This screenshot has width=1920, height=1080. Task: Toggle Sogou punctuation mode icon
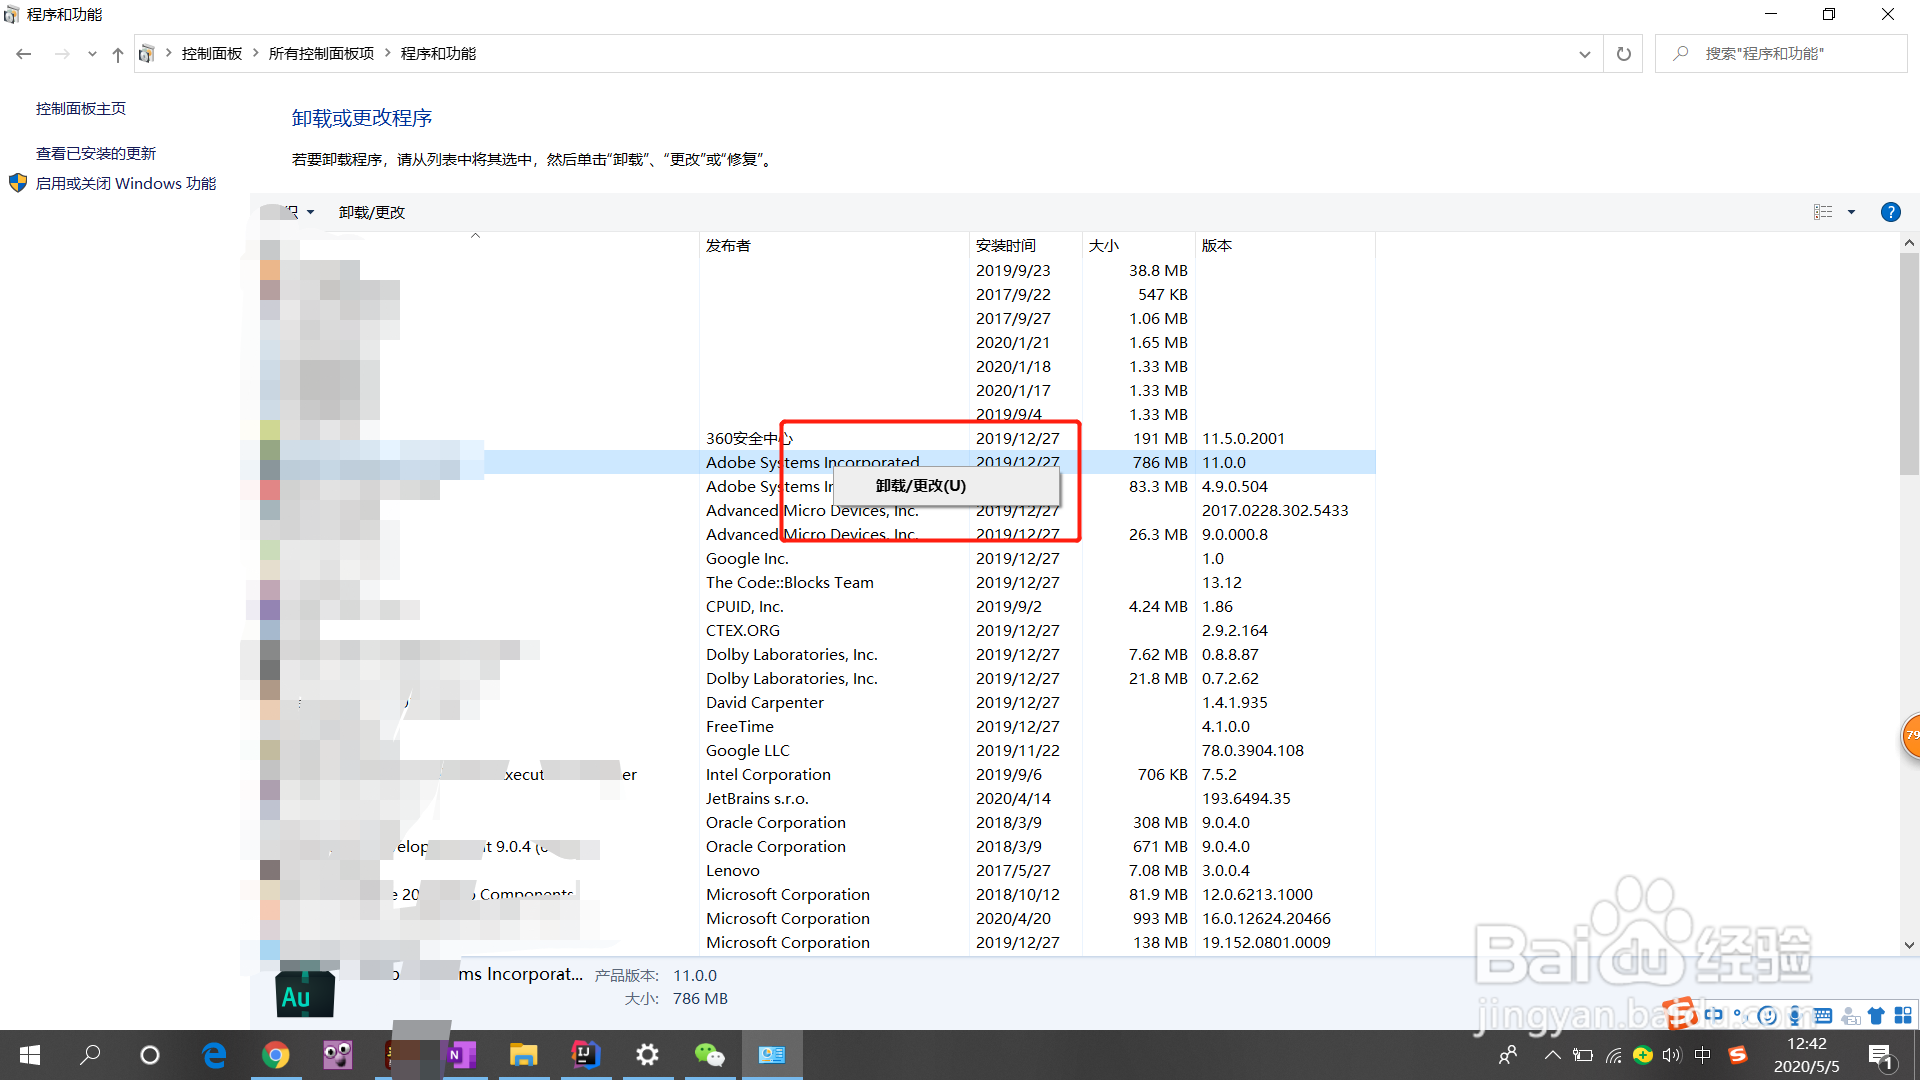coord(1740,1016)
